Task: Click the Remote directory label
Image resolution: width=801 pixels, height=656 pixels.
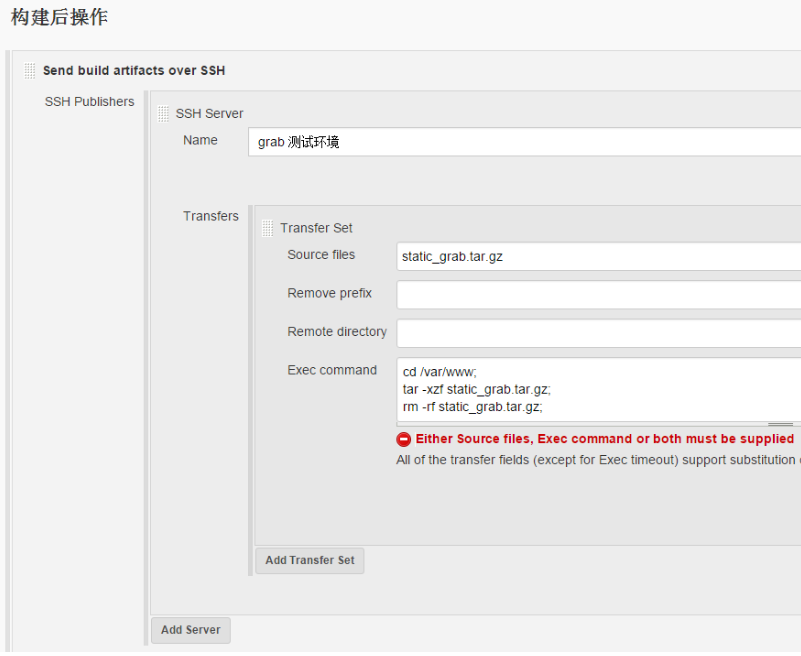Action: [337, 332]
